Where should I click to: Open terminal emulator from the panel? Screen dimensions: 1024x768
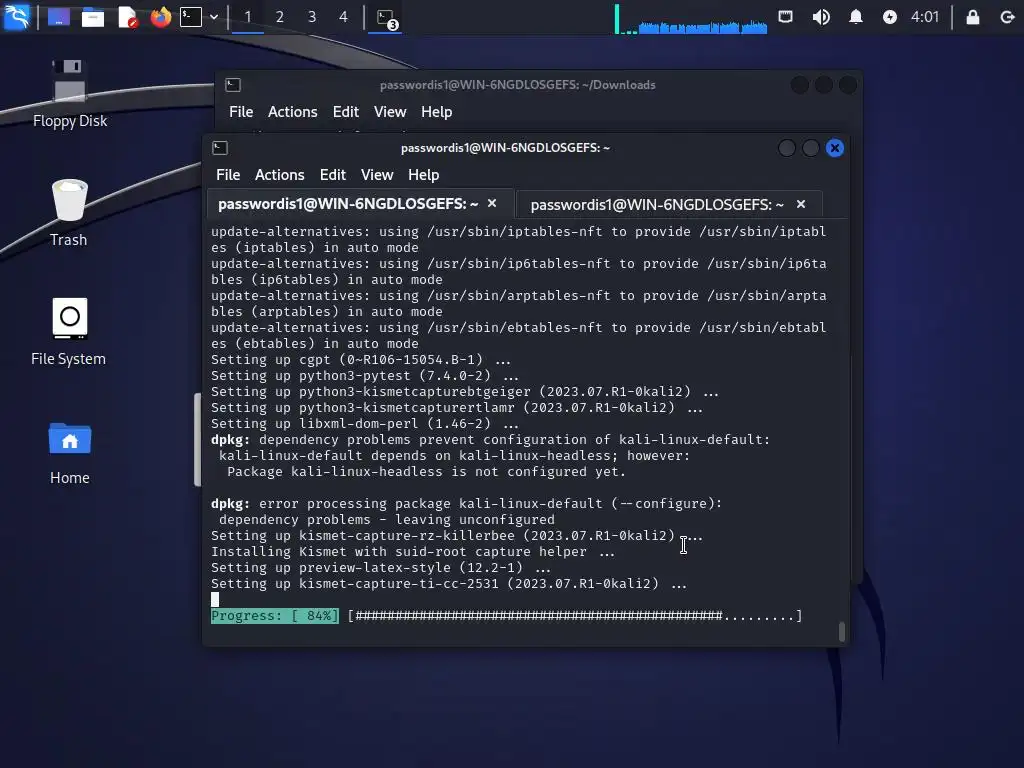tap(191, 17)
